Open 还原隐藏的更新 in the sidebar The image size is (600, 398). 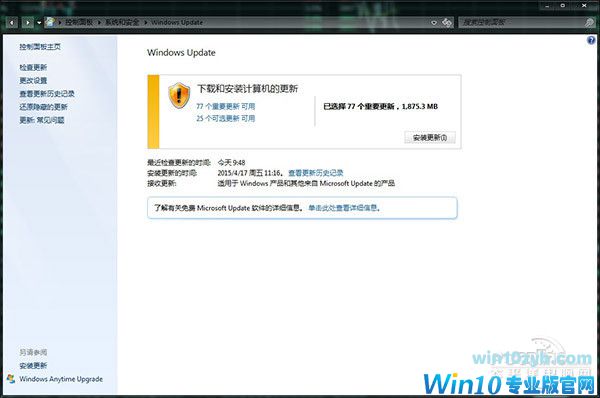tap(43, 107)
